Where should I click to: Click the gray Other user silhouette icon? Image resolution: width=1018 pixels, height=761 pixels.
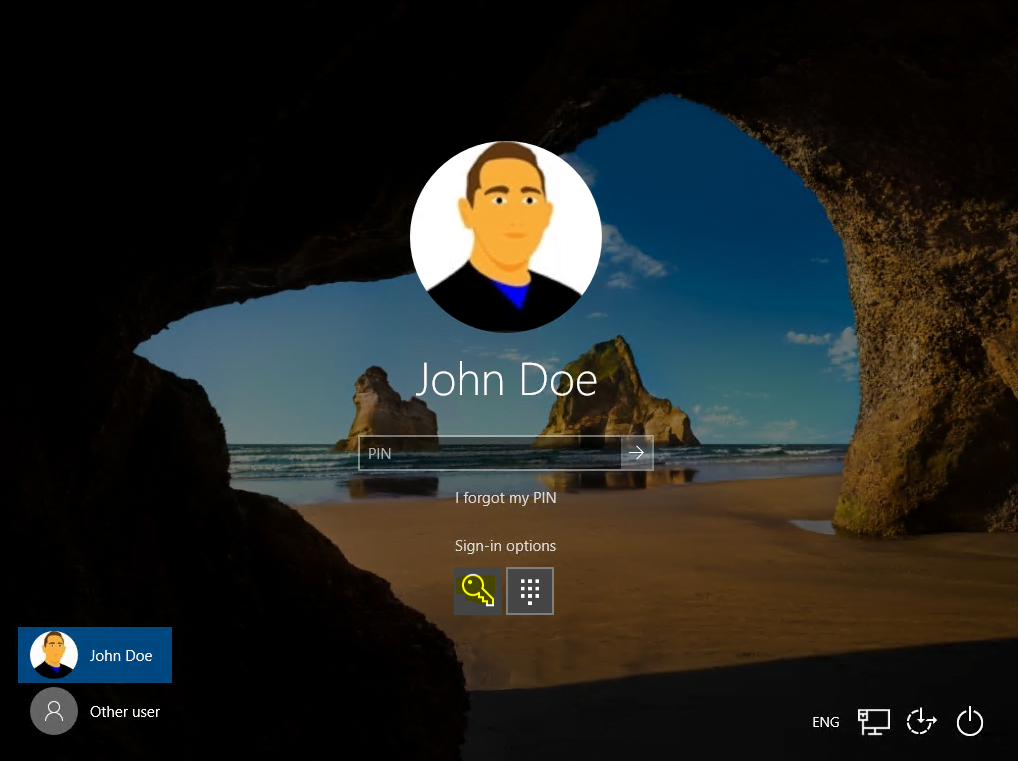pyautogui.click(x=54, y=711)
